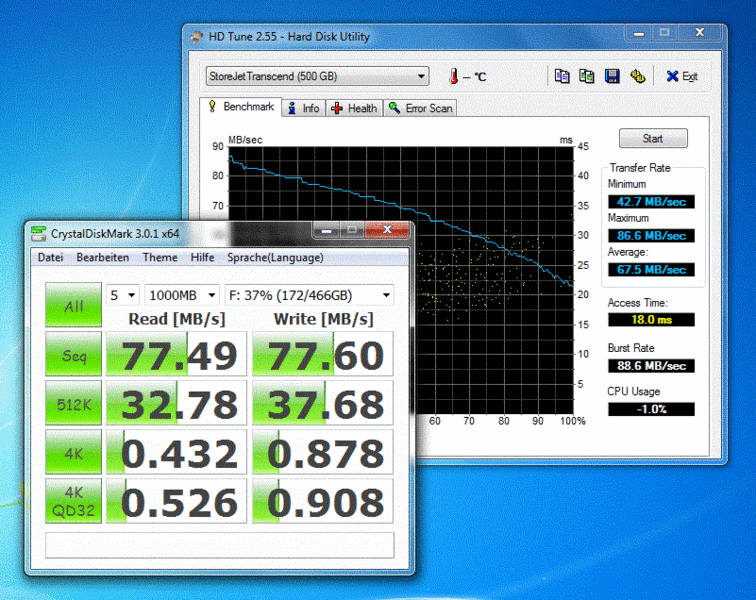Click the Seq read value 77.49
Image resolution: width=756 pixels, height=600 pixels.
pyautogui.click(x=176, y=354)
